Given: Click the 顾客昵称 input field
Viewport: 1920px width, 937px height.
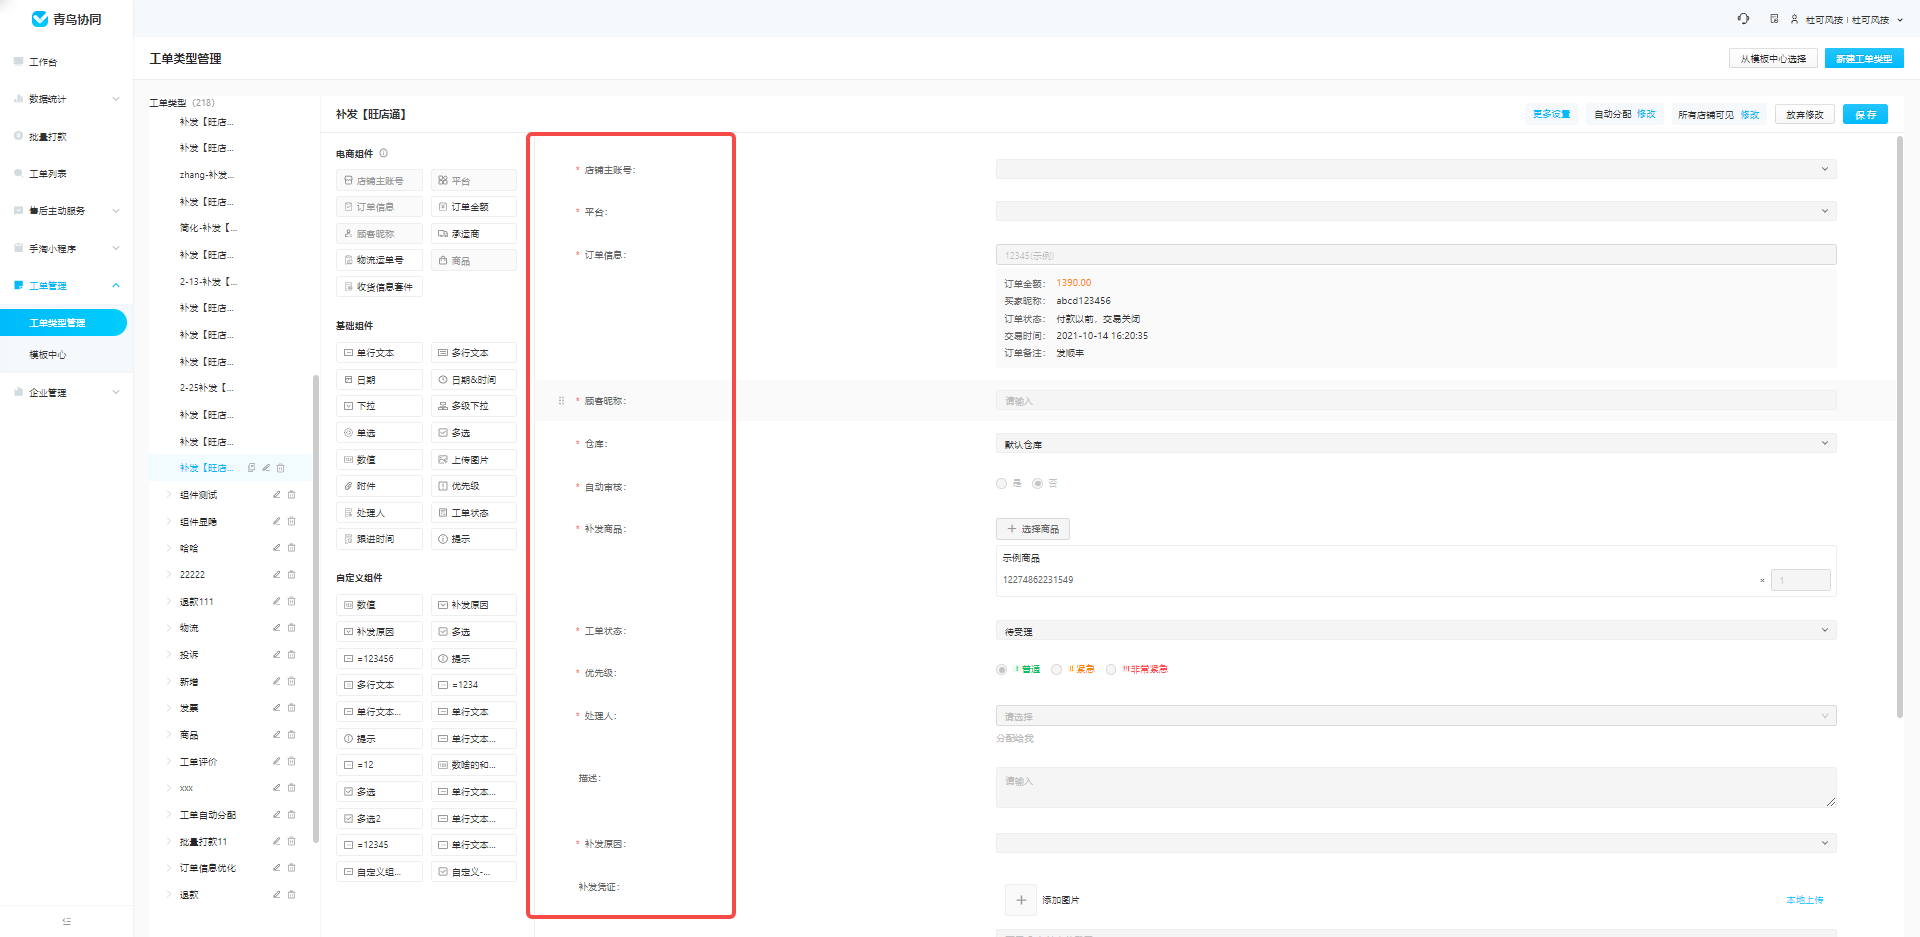Looking at the screenshot, I should pos(1416,401).
